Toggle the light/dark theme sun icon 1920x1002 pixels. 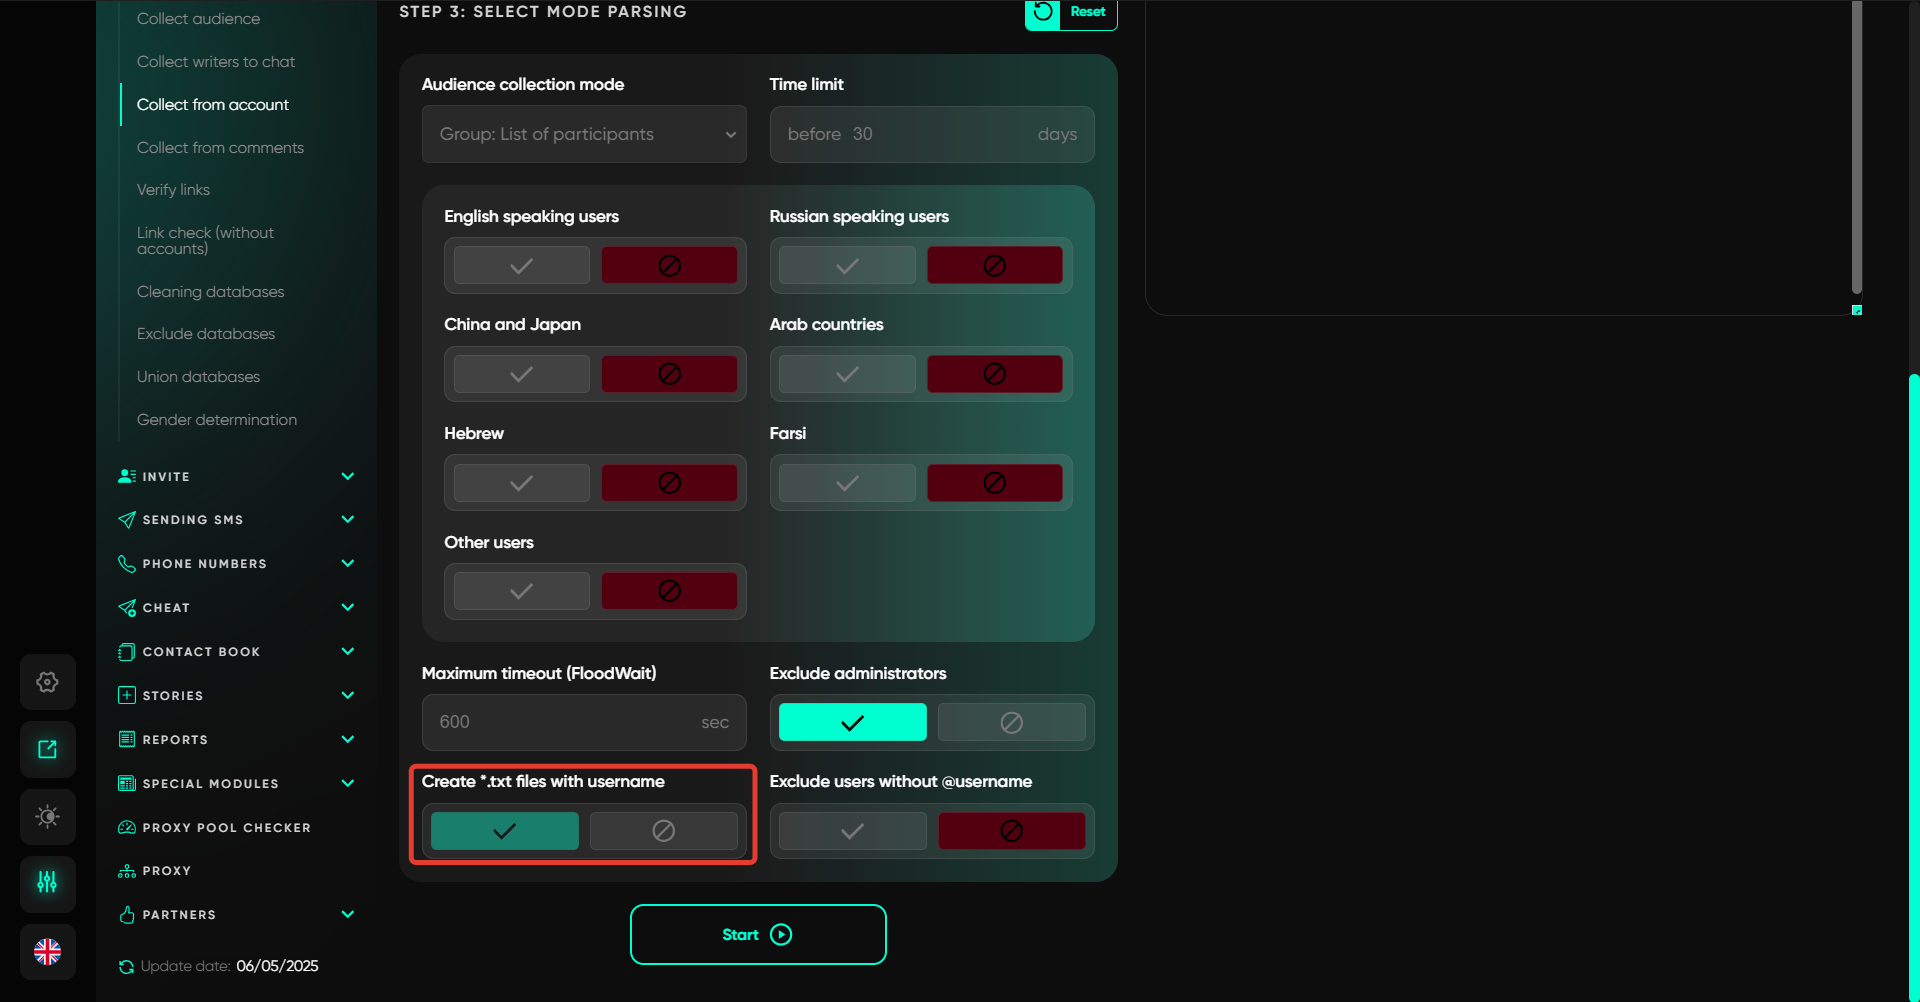tap(47, 816)
